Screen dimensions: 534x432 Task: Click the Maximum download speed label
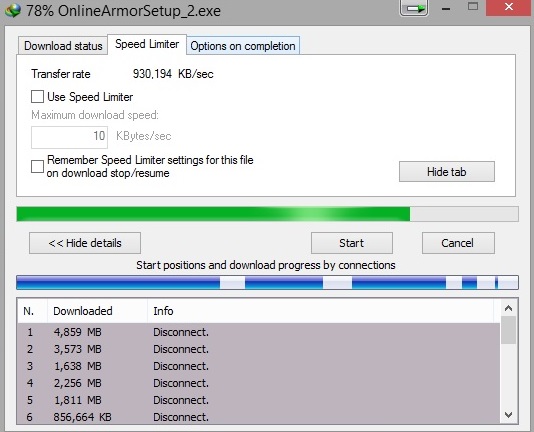coord(95,115)
